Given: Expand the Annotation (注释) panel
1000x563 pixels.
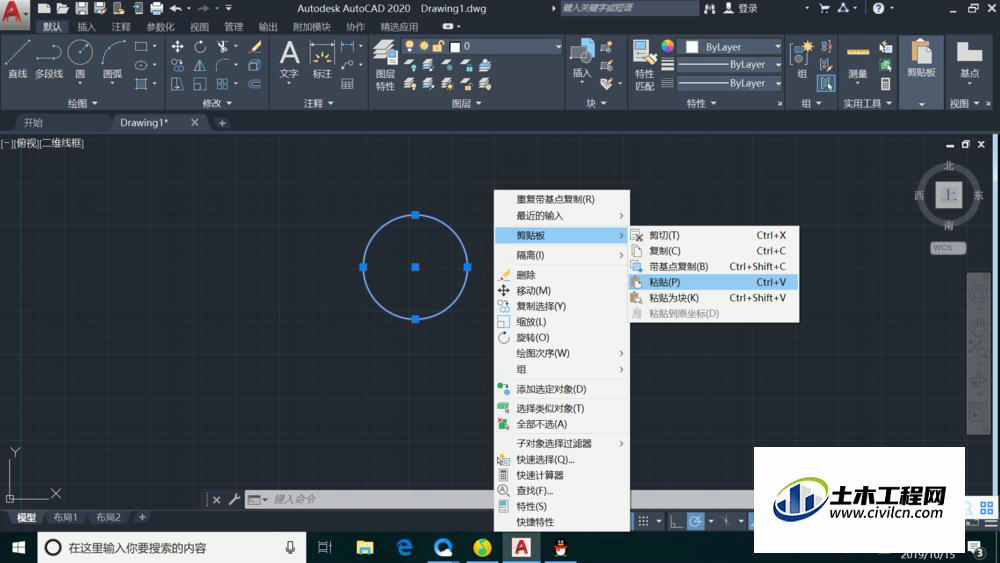Looking at the screenshot, I should click(318, 103).
